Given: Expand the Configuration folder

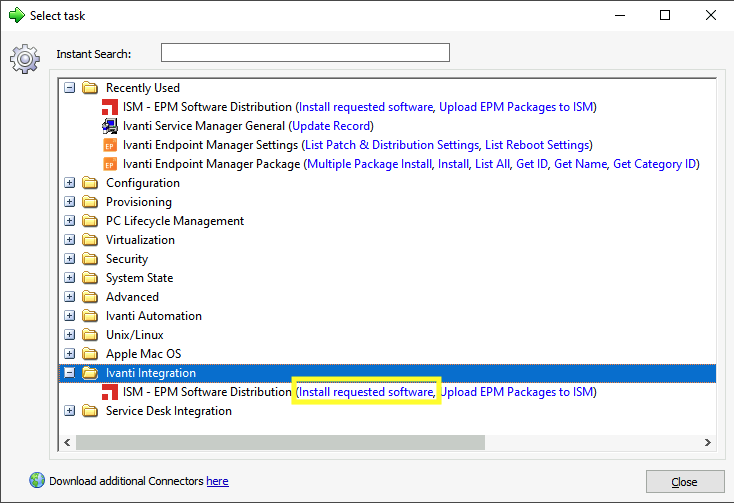Looking at the screenshot, I should click(70, 182).
